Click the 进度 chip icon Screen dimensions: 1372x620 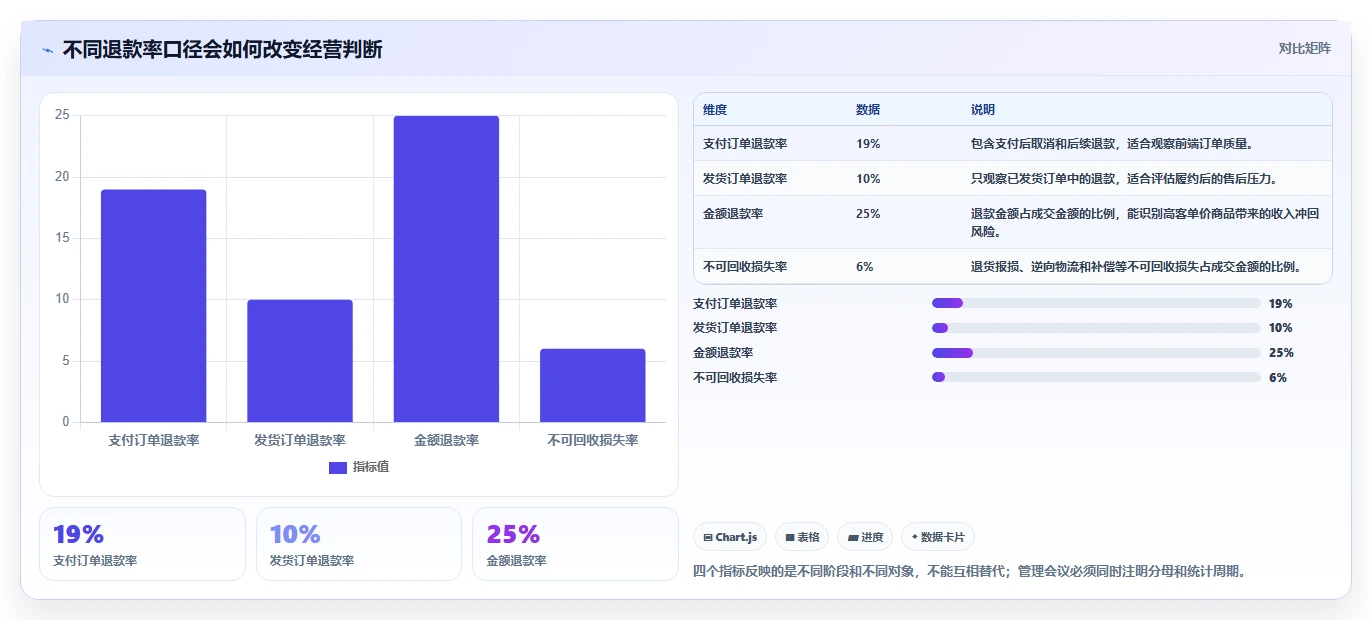click(853, 538)
